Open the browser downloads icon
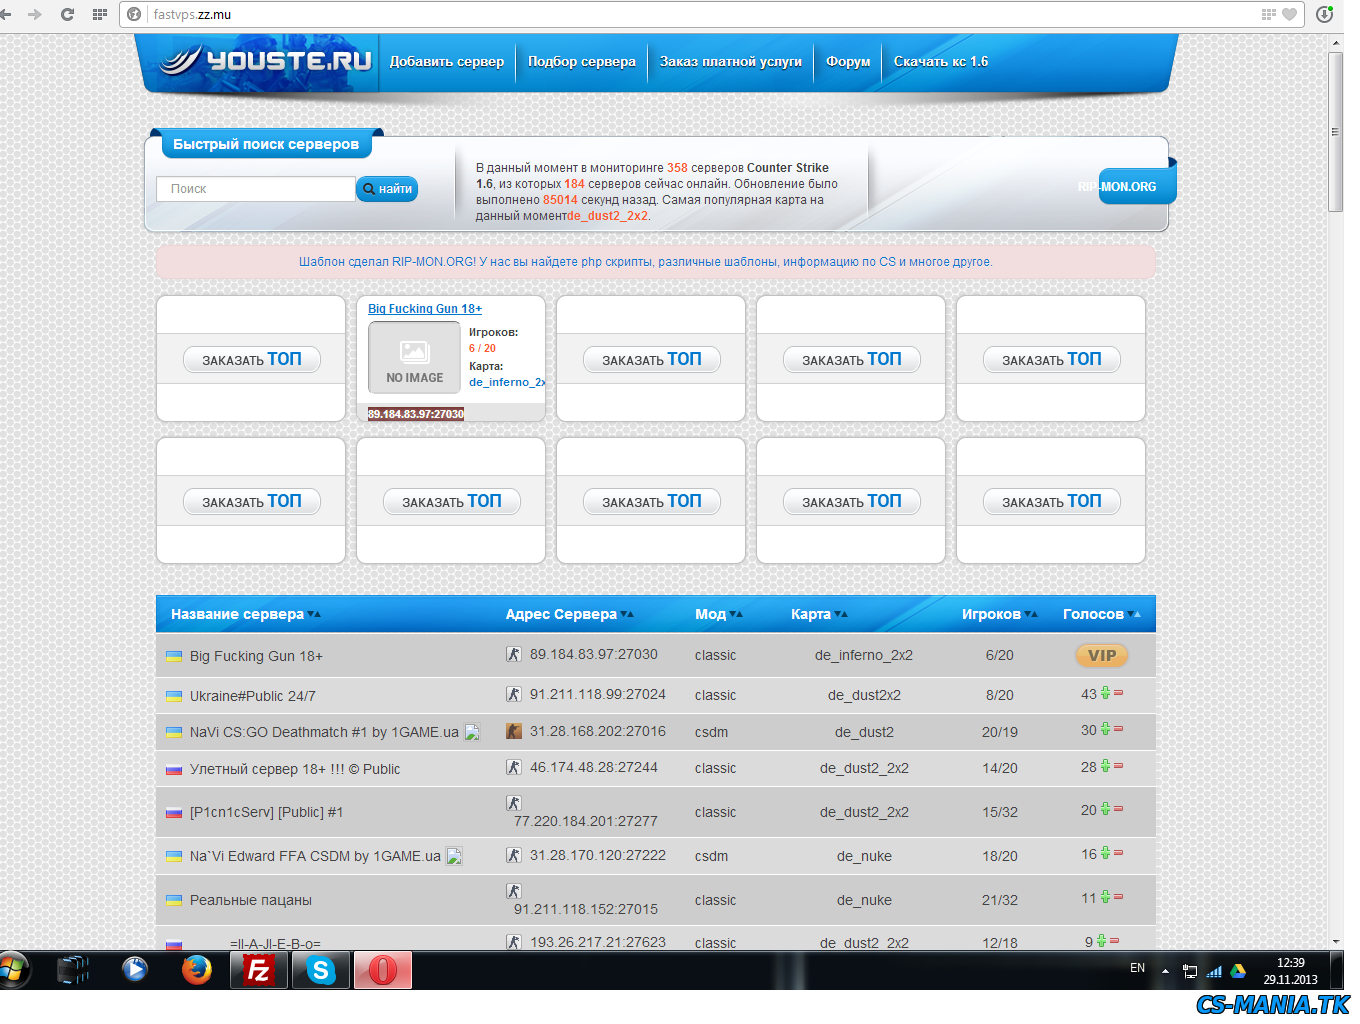Image resolution: width=1360 pixels, height=1024 pixels. [1324, 14]
